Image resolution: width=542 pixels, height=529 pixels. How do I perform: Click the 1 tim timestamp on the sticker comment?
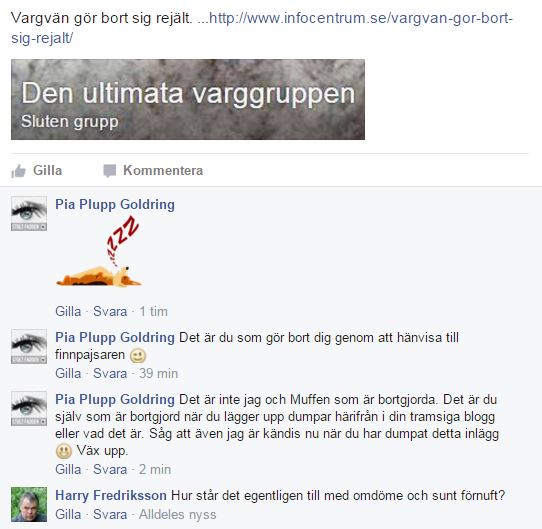coord(153,312)
